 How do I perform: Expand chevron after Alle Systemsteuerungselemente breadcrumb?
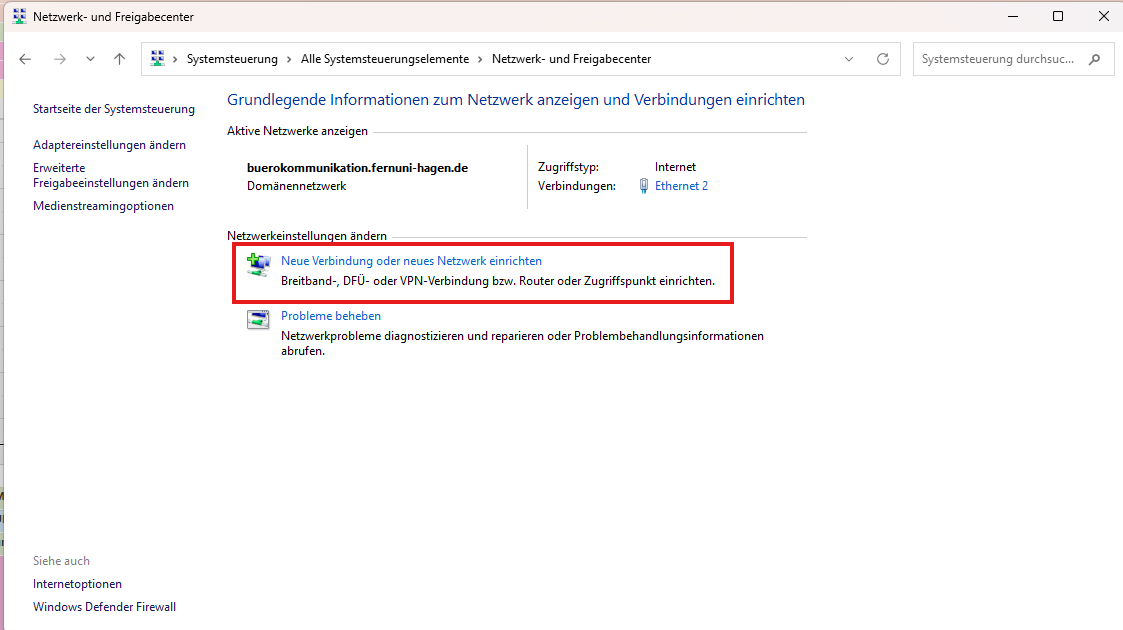pos(481,59)
